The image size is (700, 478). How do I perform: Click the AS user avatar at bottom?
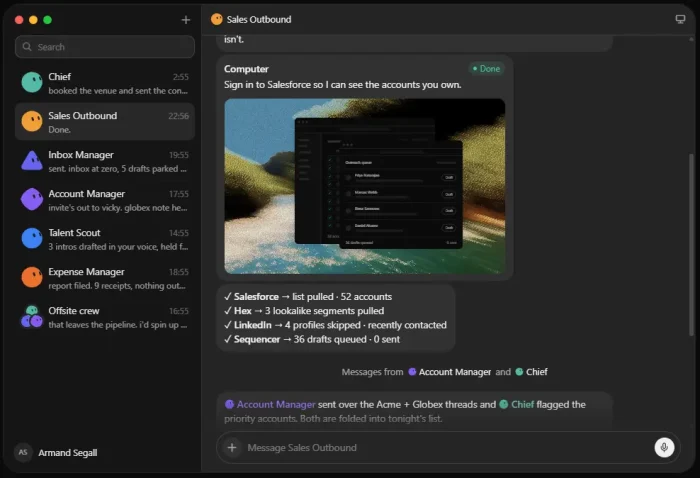(x=23, y=452)
